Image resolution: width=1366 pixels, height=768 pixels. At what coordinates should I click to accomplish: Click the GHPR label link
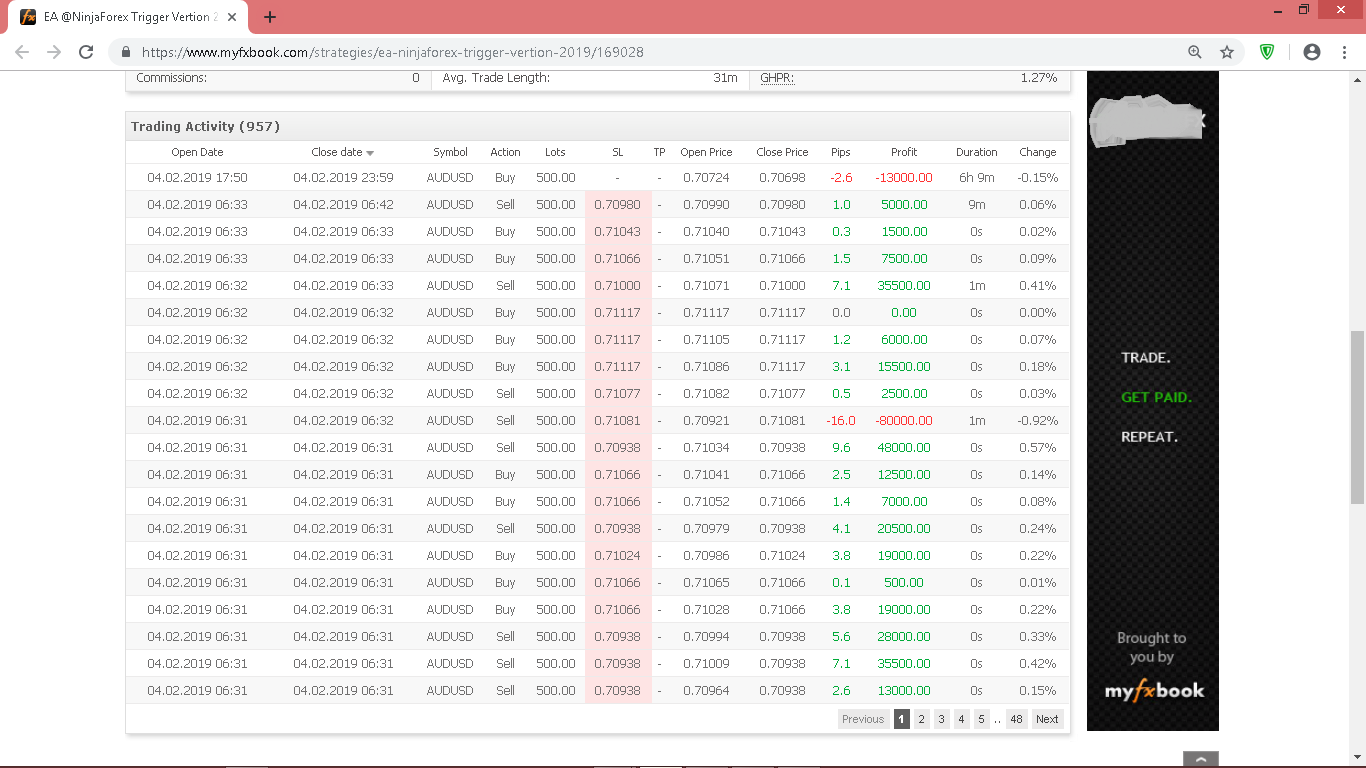(777, 78)
